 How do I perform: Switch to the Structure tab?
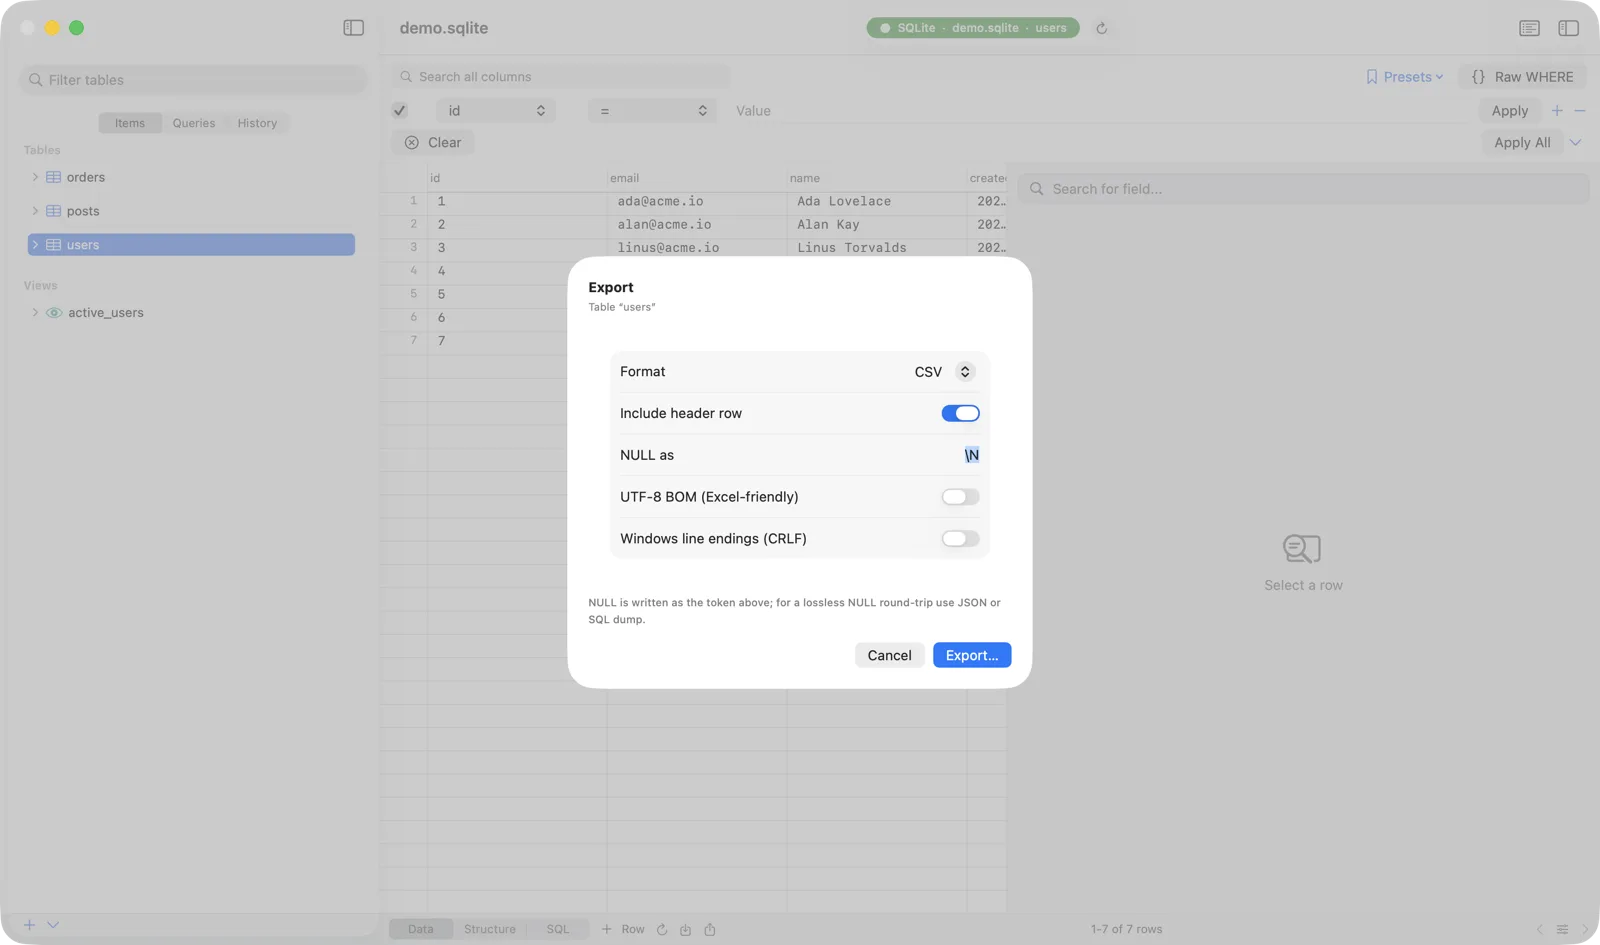click(490, 929)
